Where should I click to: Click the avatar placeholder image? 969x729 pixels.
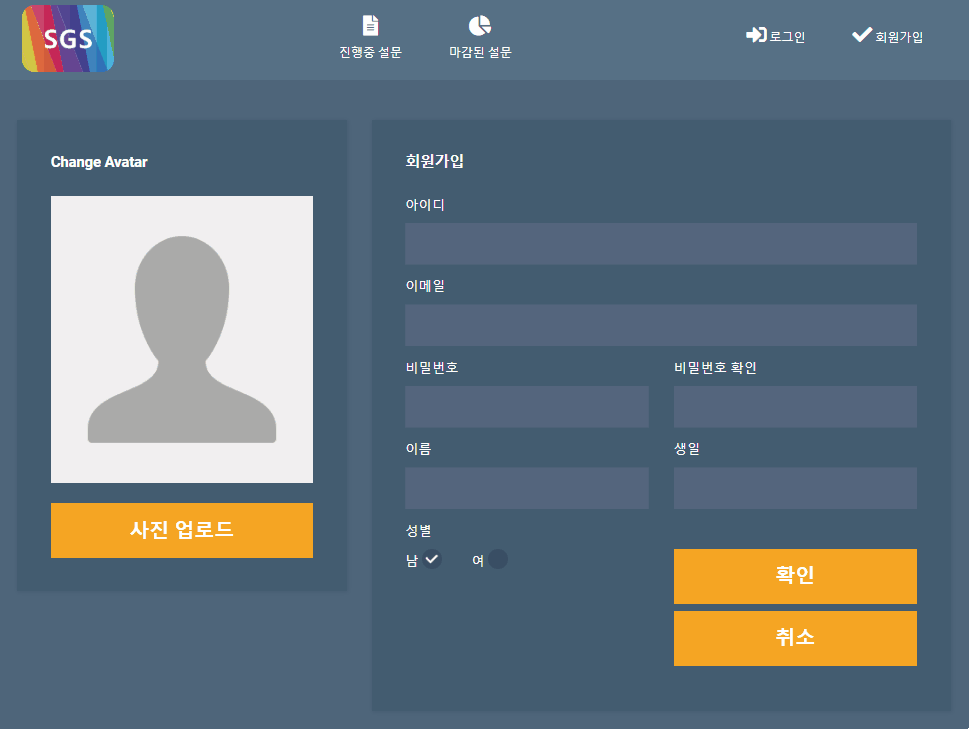(x=182, y=339)
